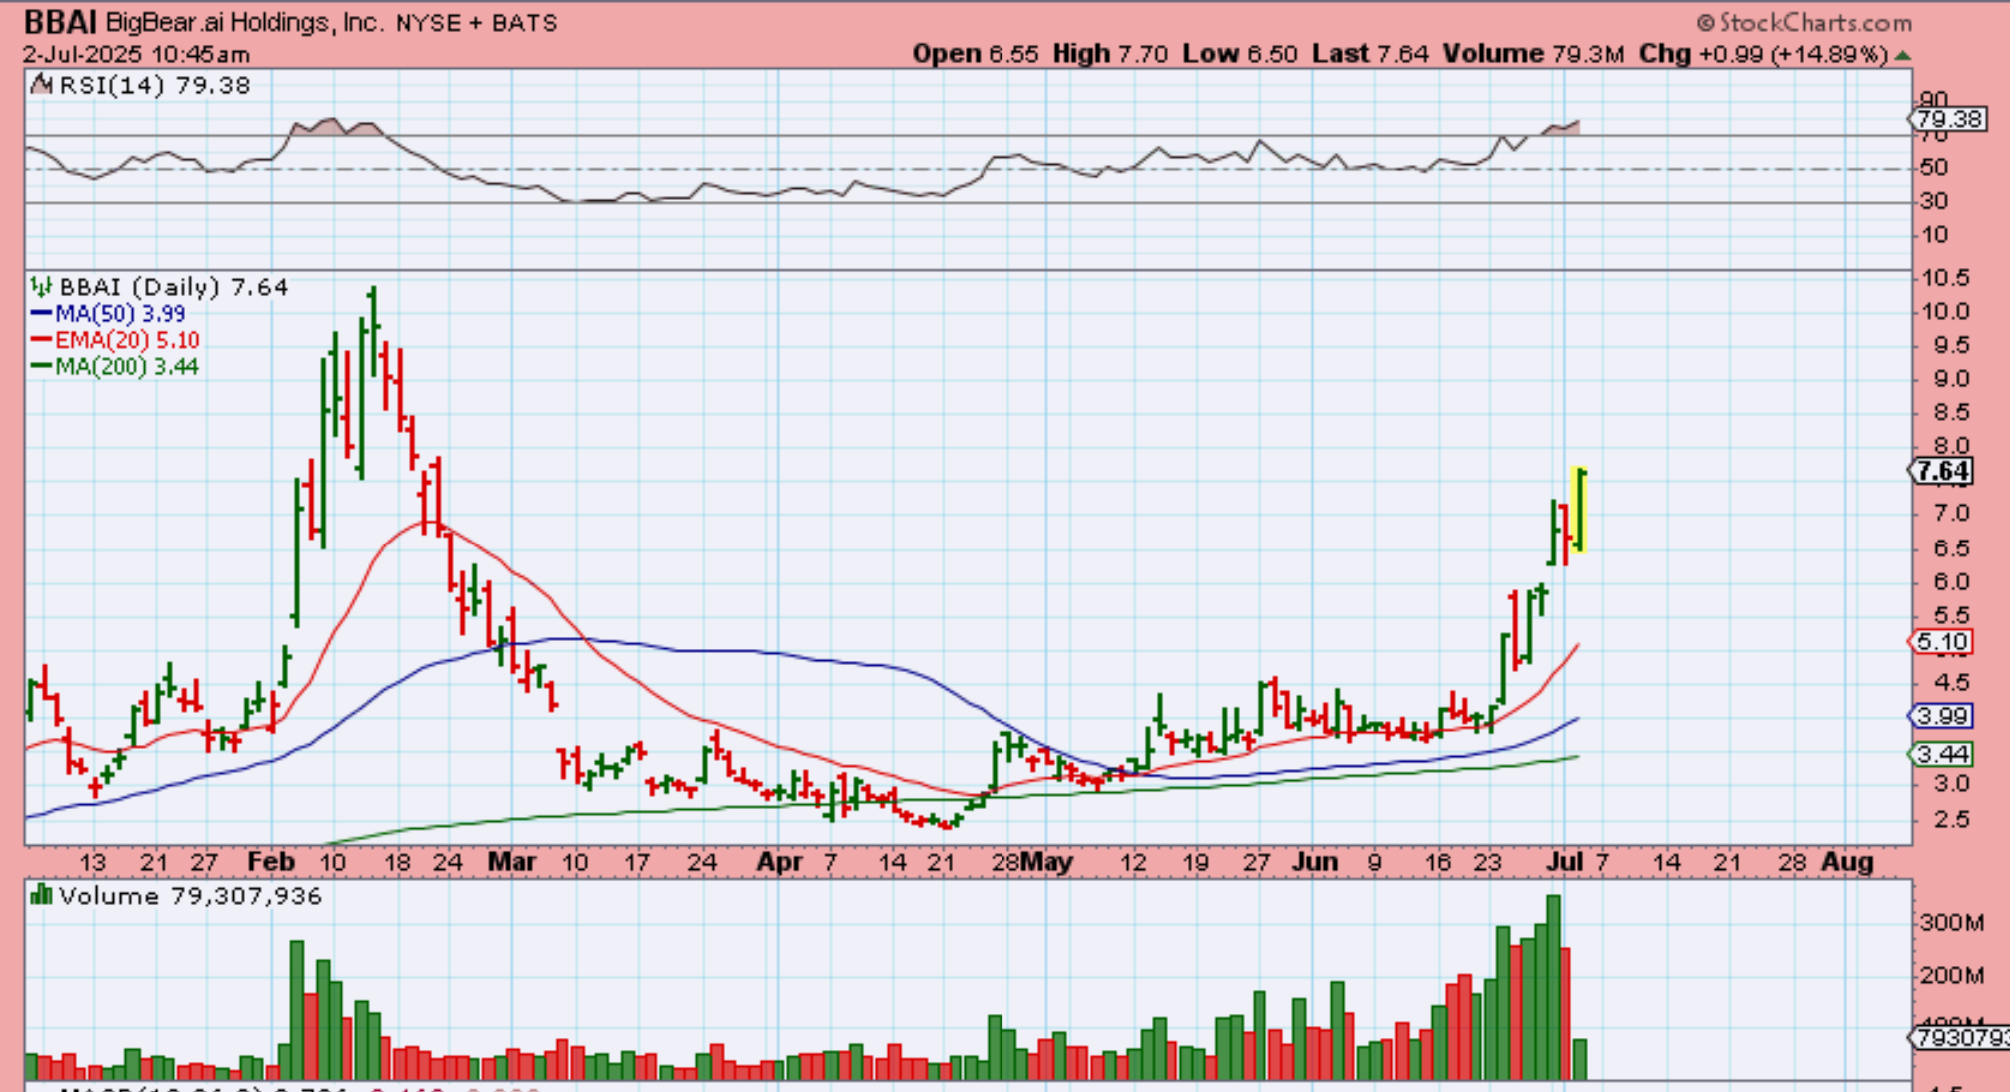Click the green up-arrow beside Chg
This screenshot has height=1092, width=2010.
coord(1902,55)
